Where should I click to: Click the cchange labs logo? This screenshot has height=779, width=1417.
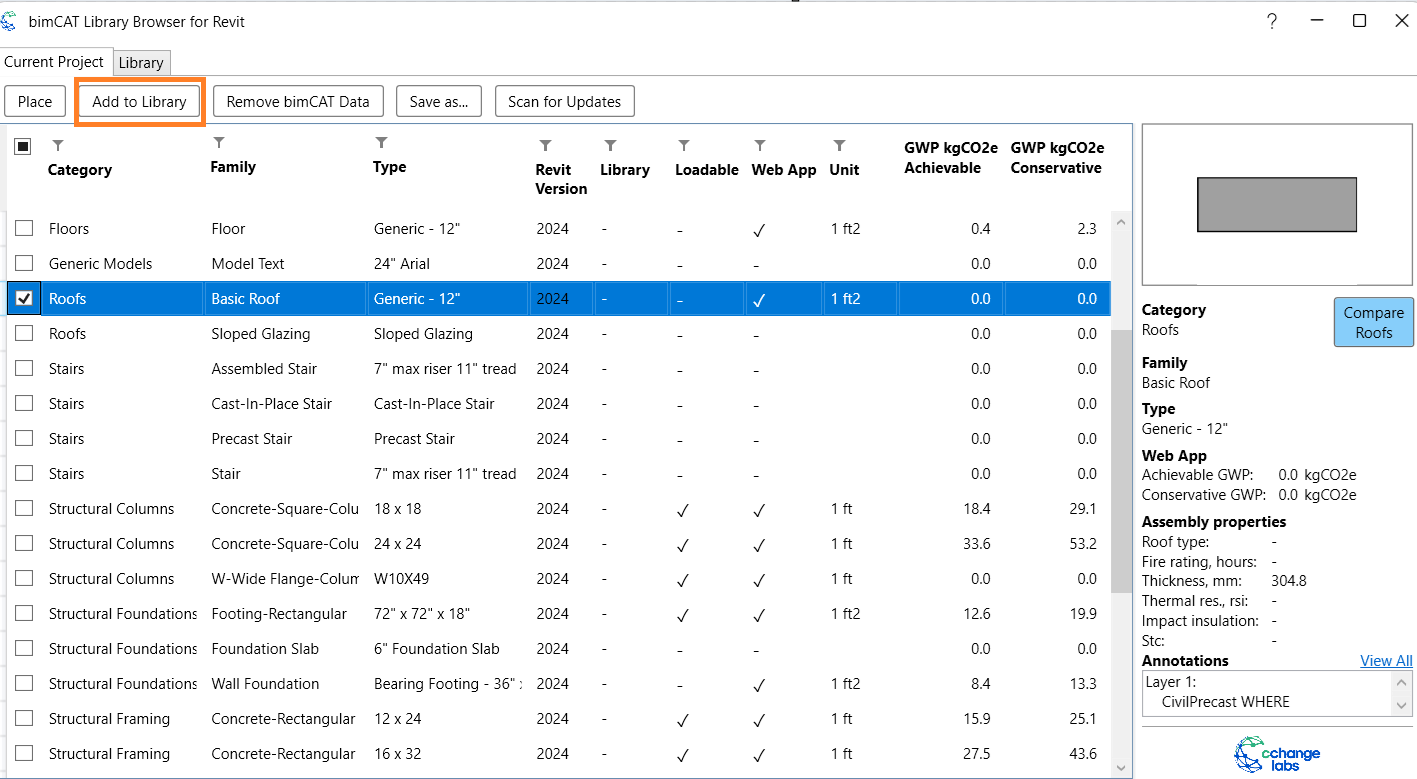tap(1277, 753)
